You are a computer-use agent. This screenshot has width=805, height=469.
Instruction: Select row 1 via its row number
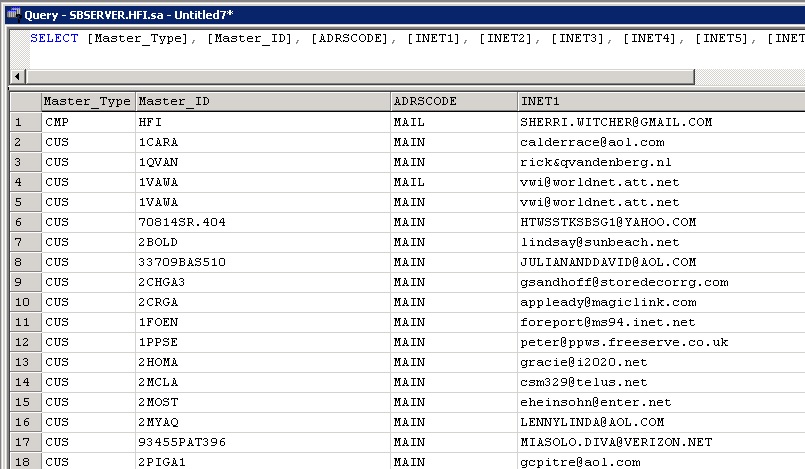coord(26,122)
